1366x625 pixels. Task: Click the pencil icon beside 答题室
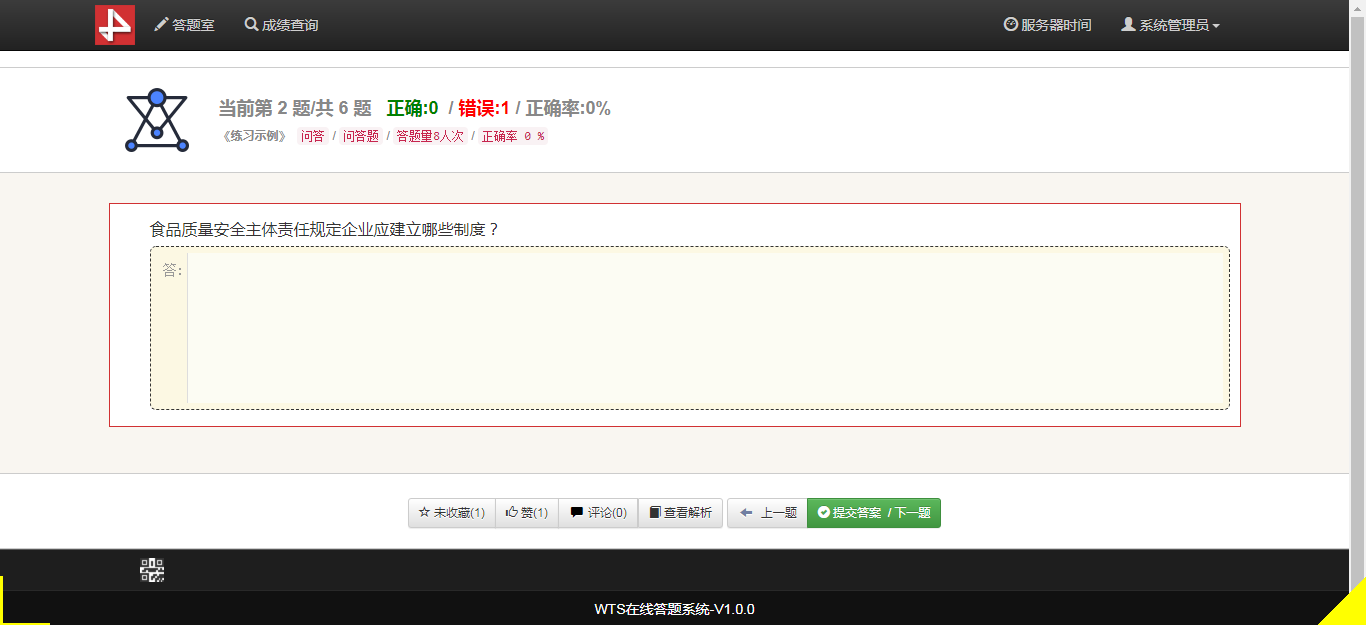[161, 25]
